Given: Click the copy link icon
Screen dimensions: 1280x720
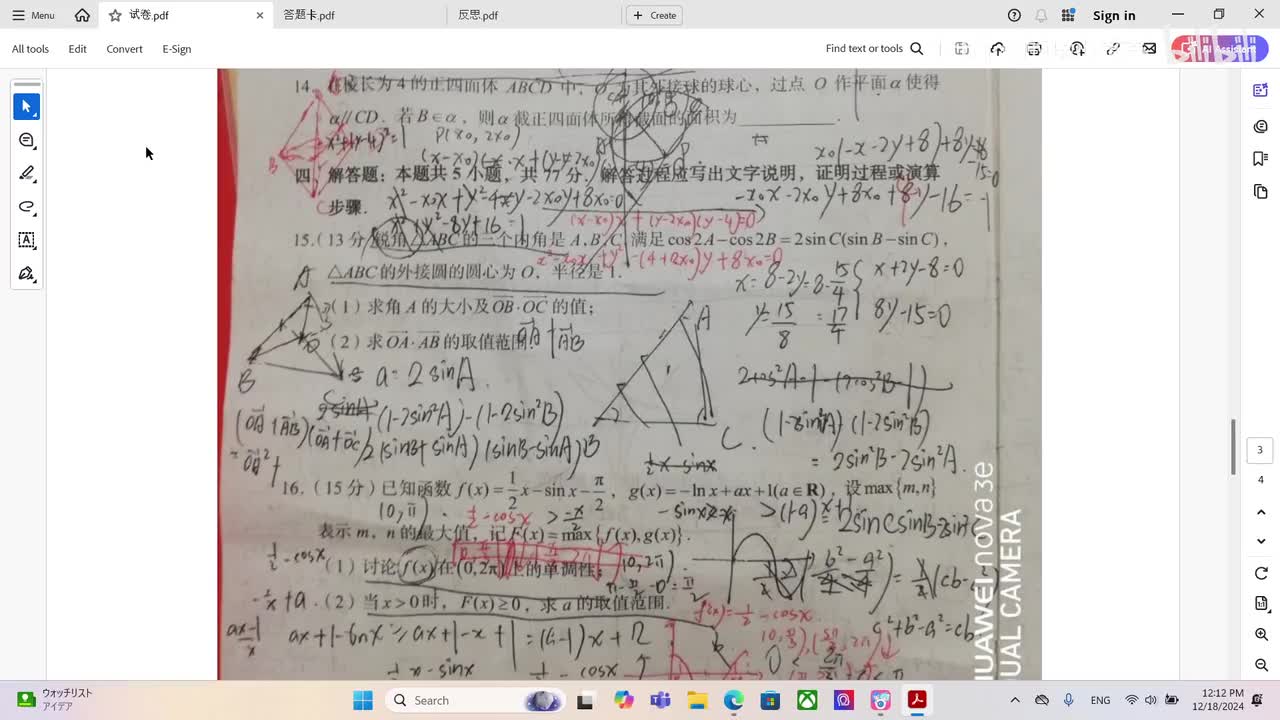Looking at the screenshot, I should 1113,48.
